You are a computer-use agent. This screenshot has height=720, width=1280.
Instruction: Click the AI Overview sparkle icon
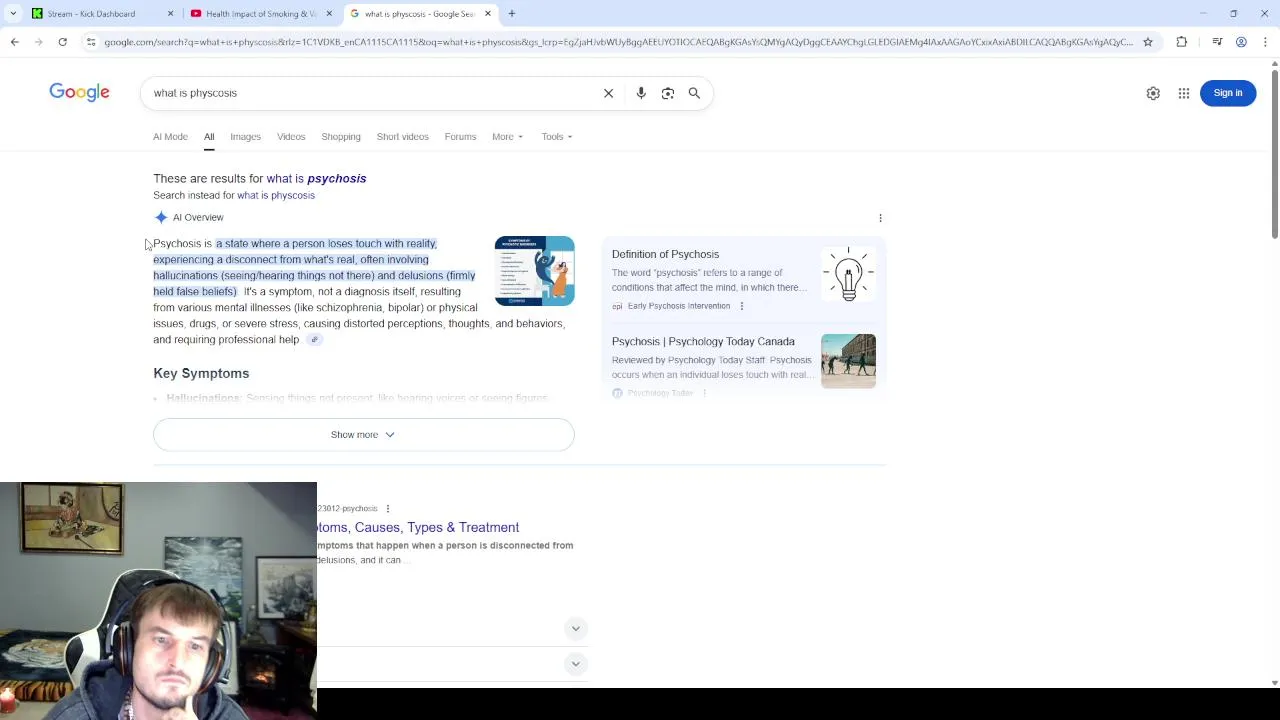(161, 217)
